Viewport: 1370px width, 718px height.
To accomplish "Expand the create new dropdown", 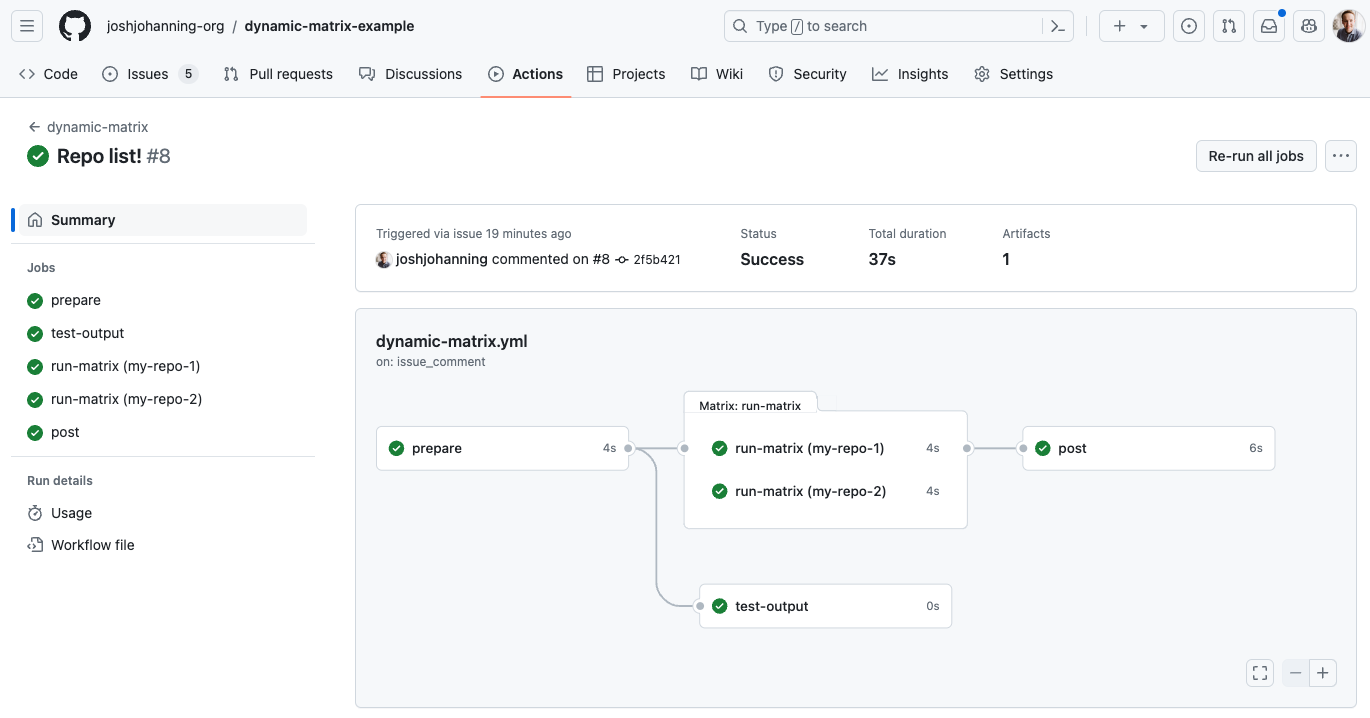I will [1131, 25].
